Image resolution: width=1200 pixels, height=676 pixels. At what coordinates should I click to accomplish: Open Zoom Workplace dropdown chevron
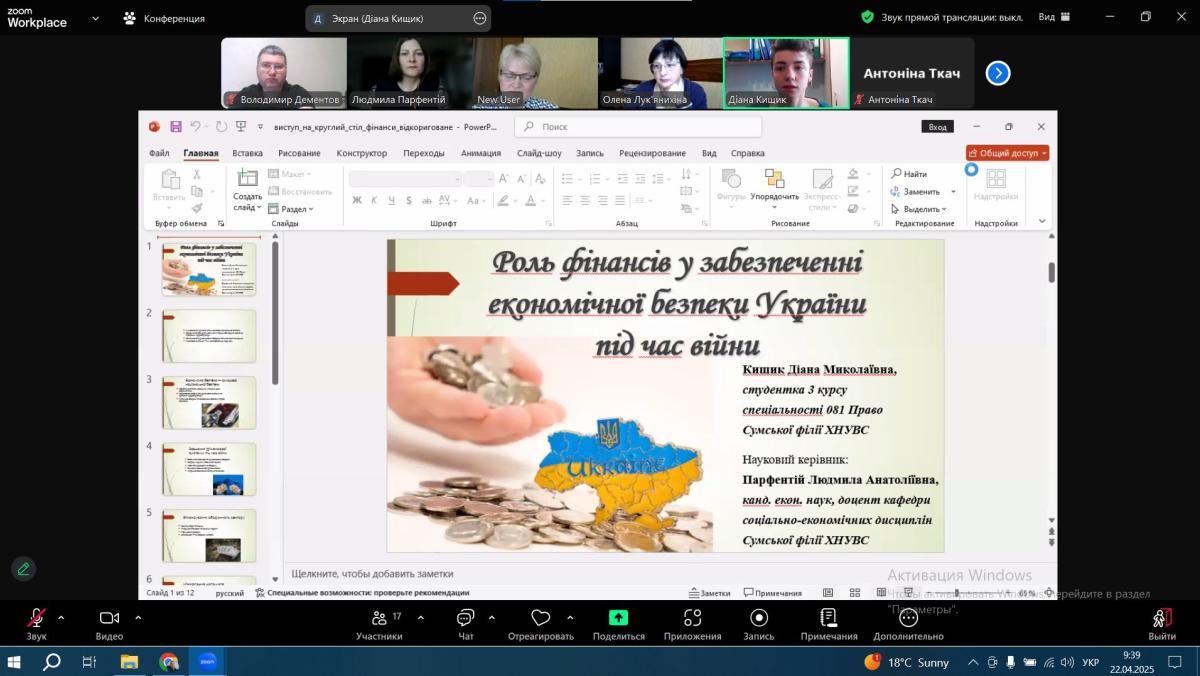pos(96,18)
